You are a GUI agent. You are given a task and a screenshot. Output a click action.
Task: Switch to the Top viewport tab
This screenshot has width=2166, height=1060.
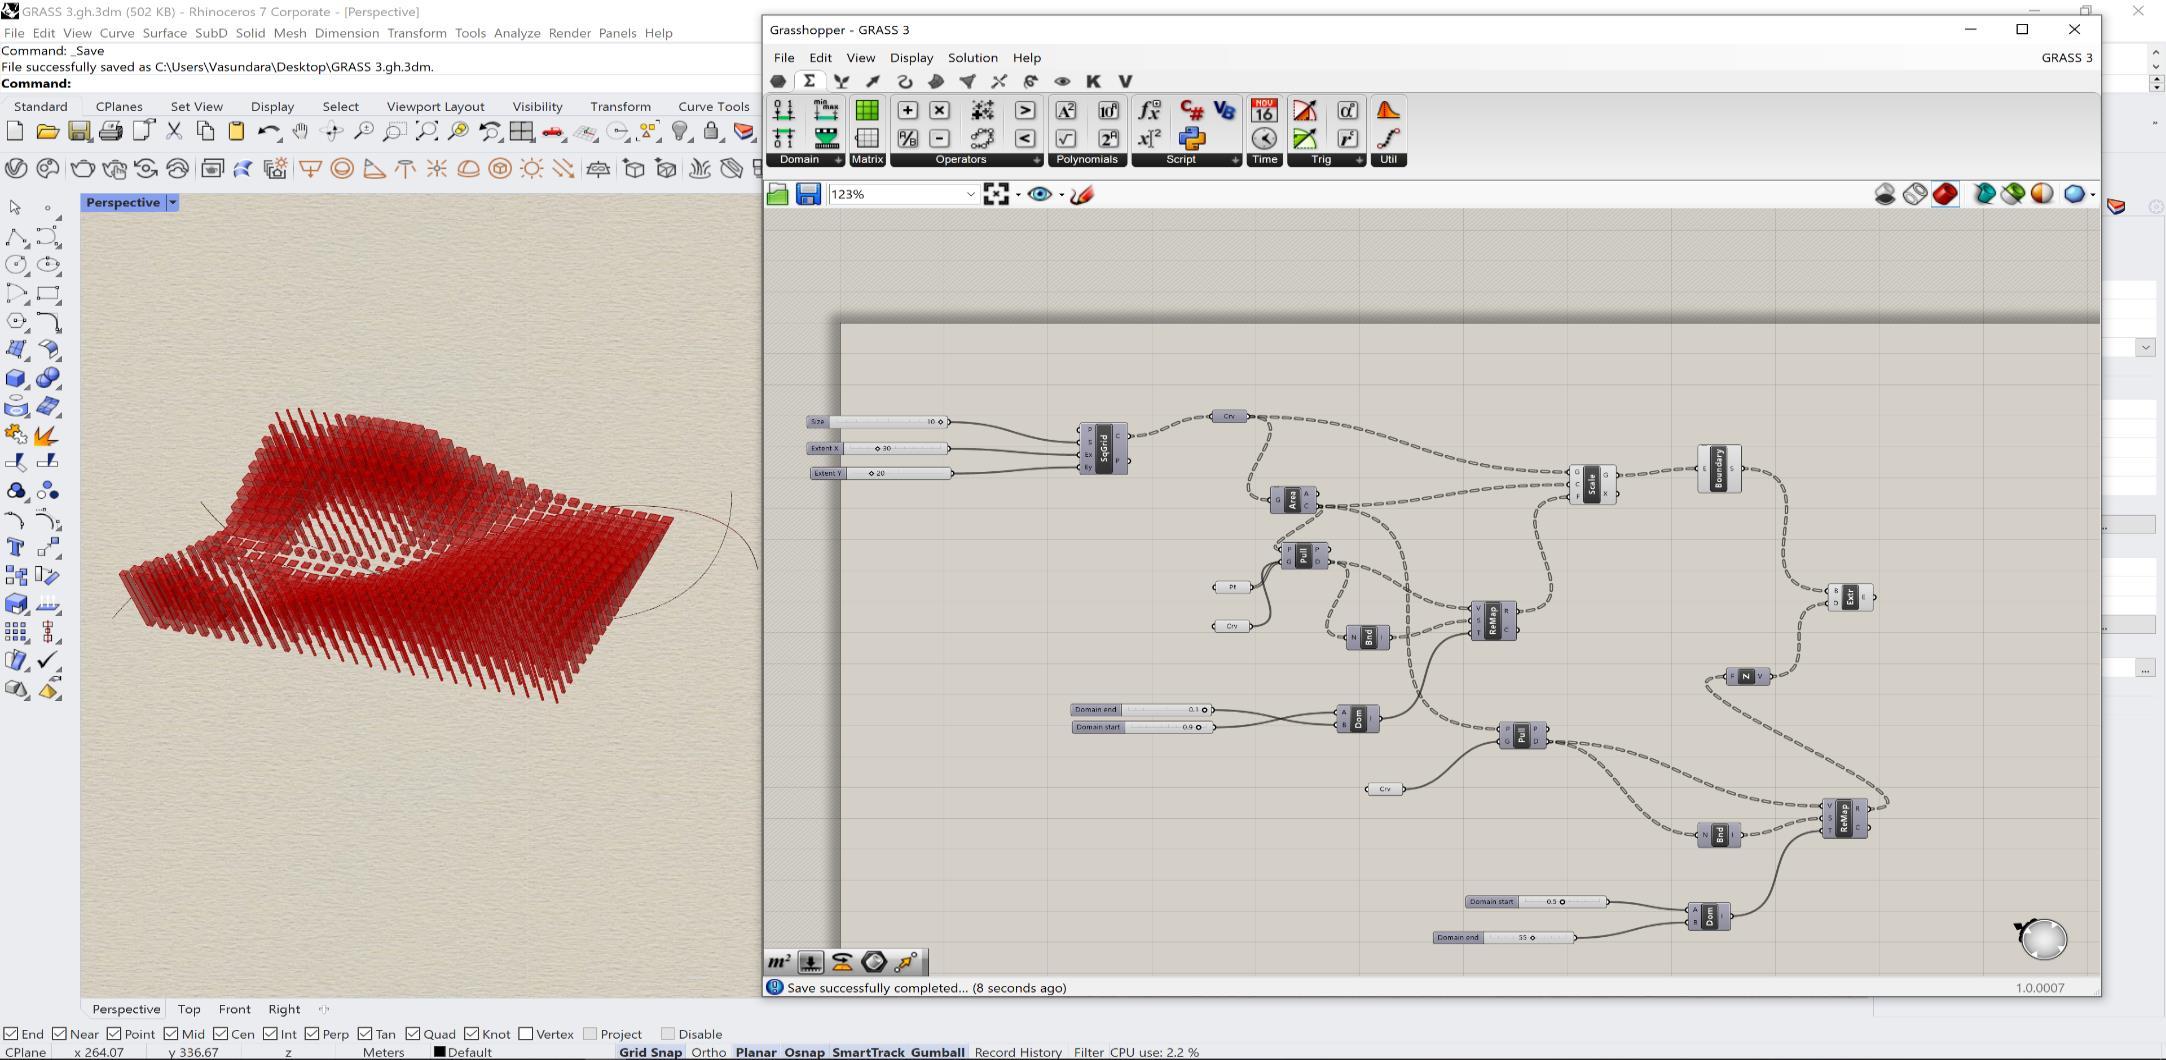click(189, 1009)
